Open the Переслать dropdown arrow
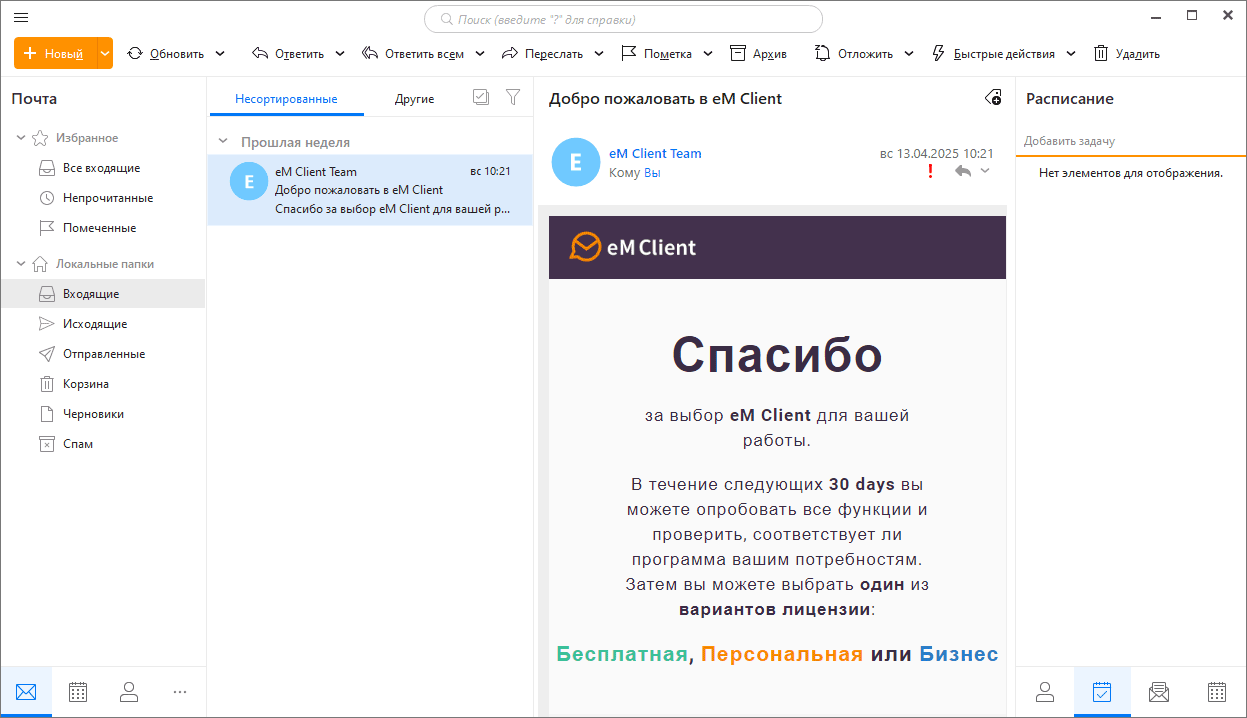1247x718 pixels. pyautogui.click(x=599, y=54)
